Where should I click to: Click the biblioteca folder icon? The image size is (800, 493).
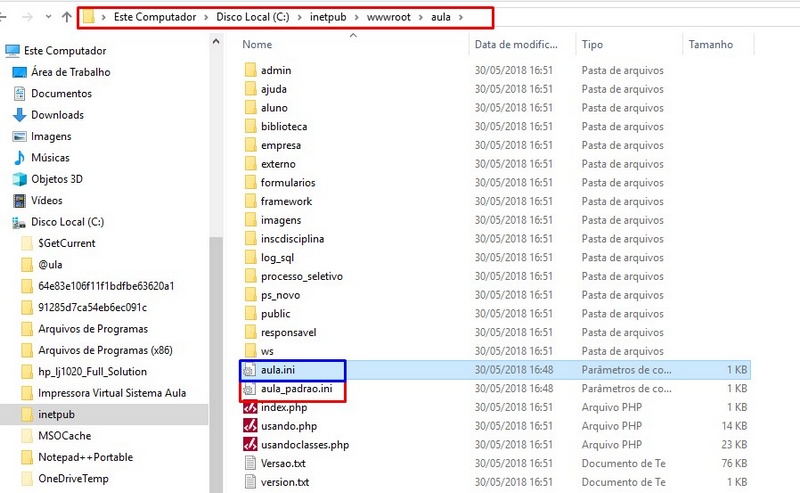(250, 126)
